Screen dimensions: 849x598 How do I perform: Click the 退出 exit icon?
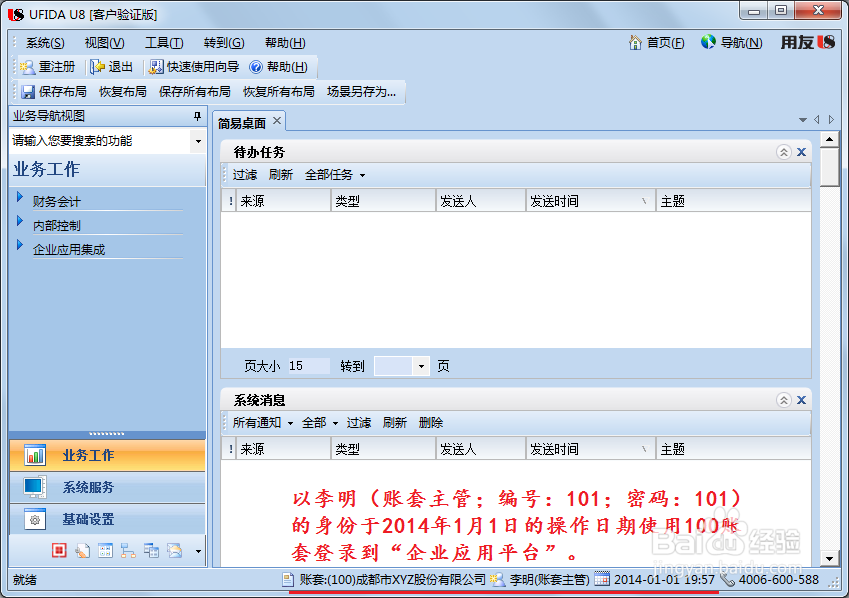(97, 67)
